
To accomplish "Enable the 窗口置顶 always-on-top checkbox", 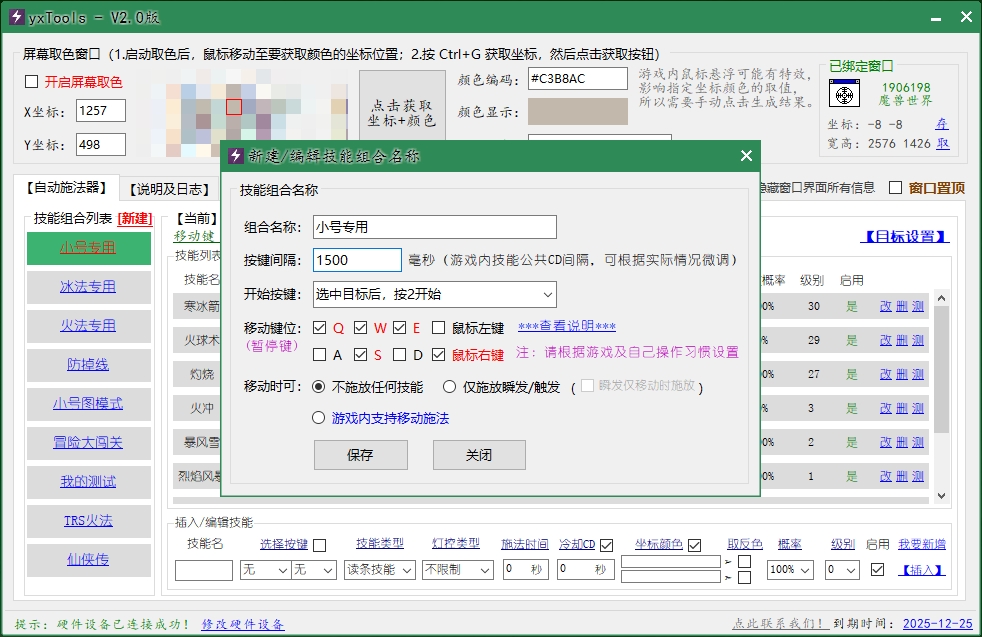I will [895, 188].
